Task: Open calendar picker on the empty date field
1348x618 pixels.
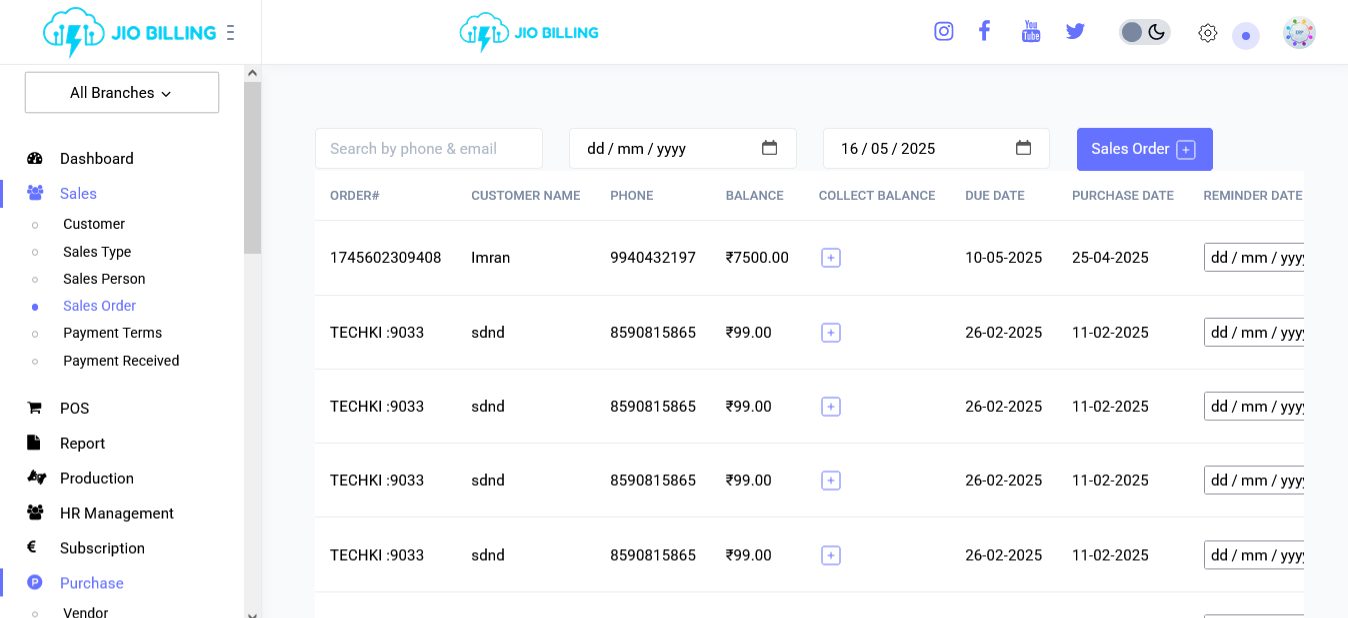Action: pyautogui.click(x=769, y=148)
